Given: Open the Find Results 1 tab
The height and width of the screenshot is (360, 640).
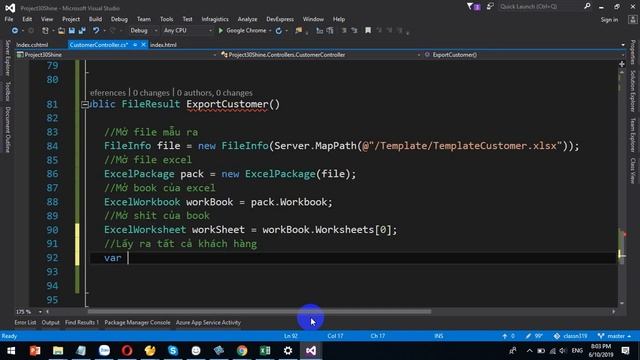Looking at the screenshot, I should click(x=82, y=322).
